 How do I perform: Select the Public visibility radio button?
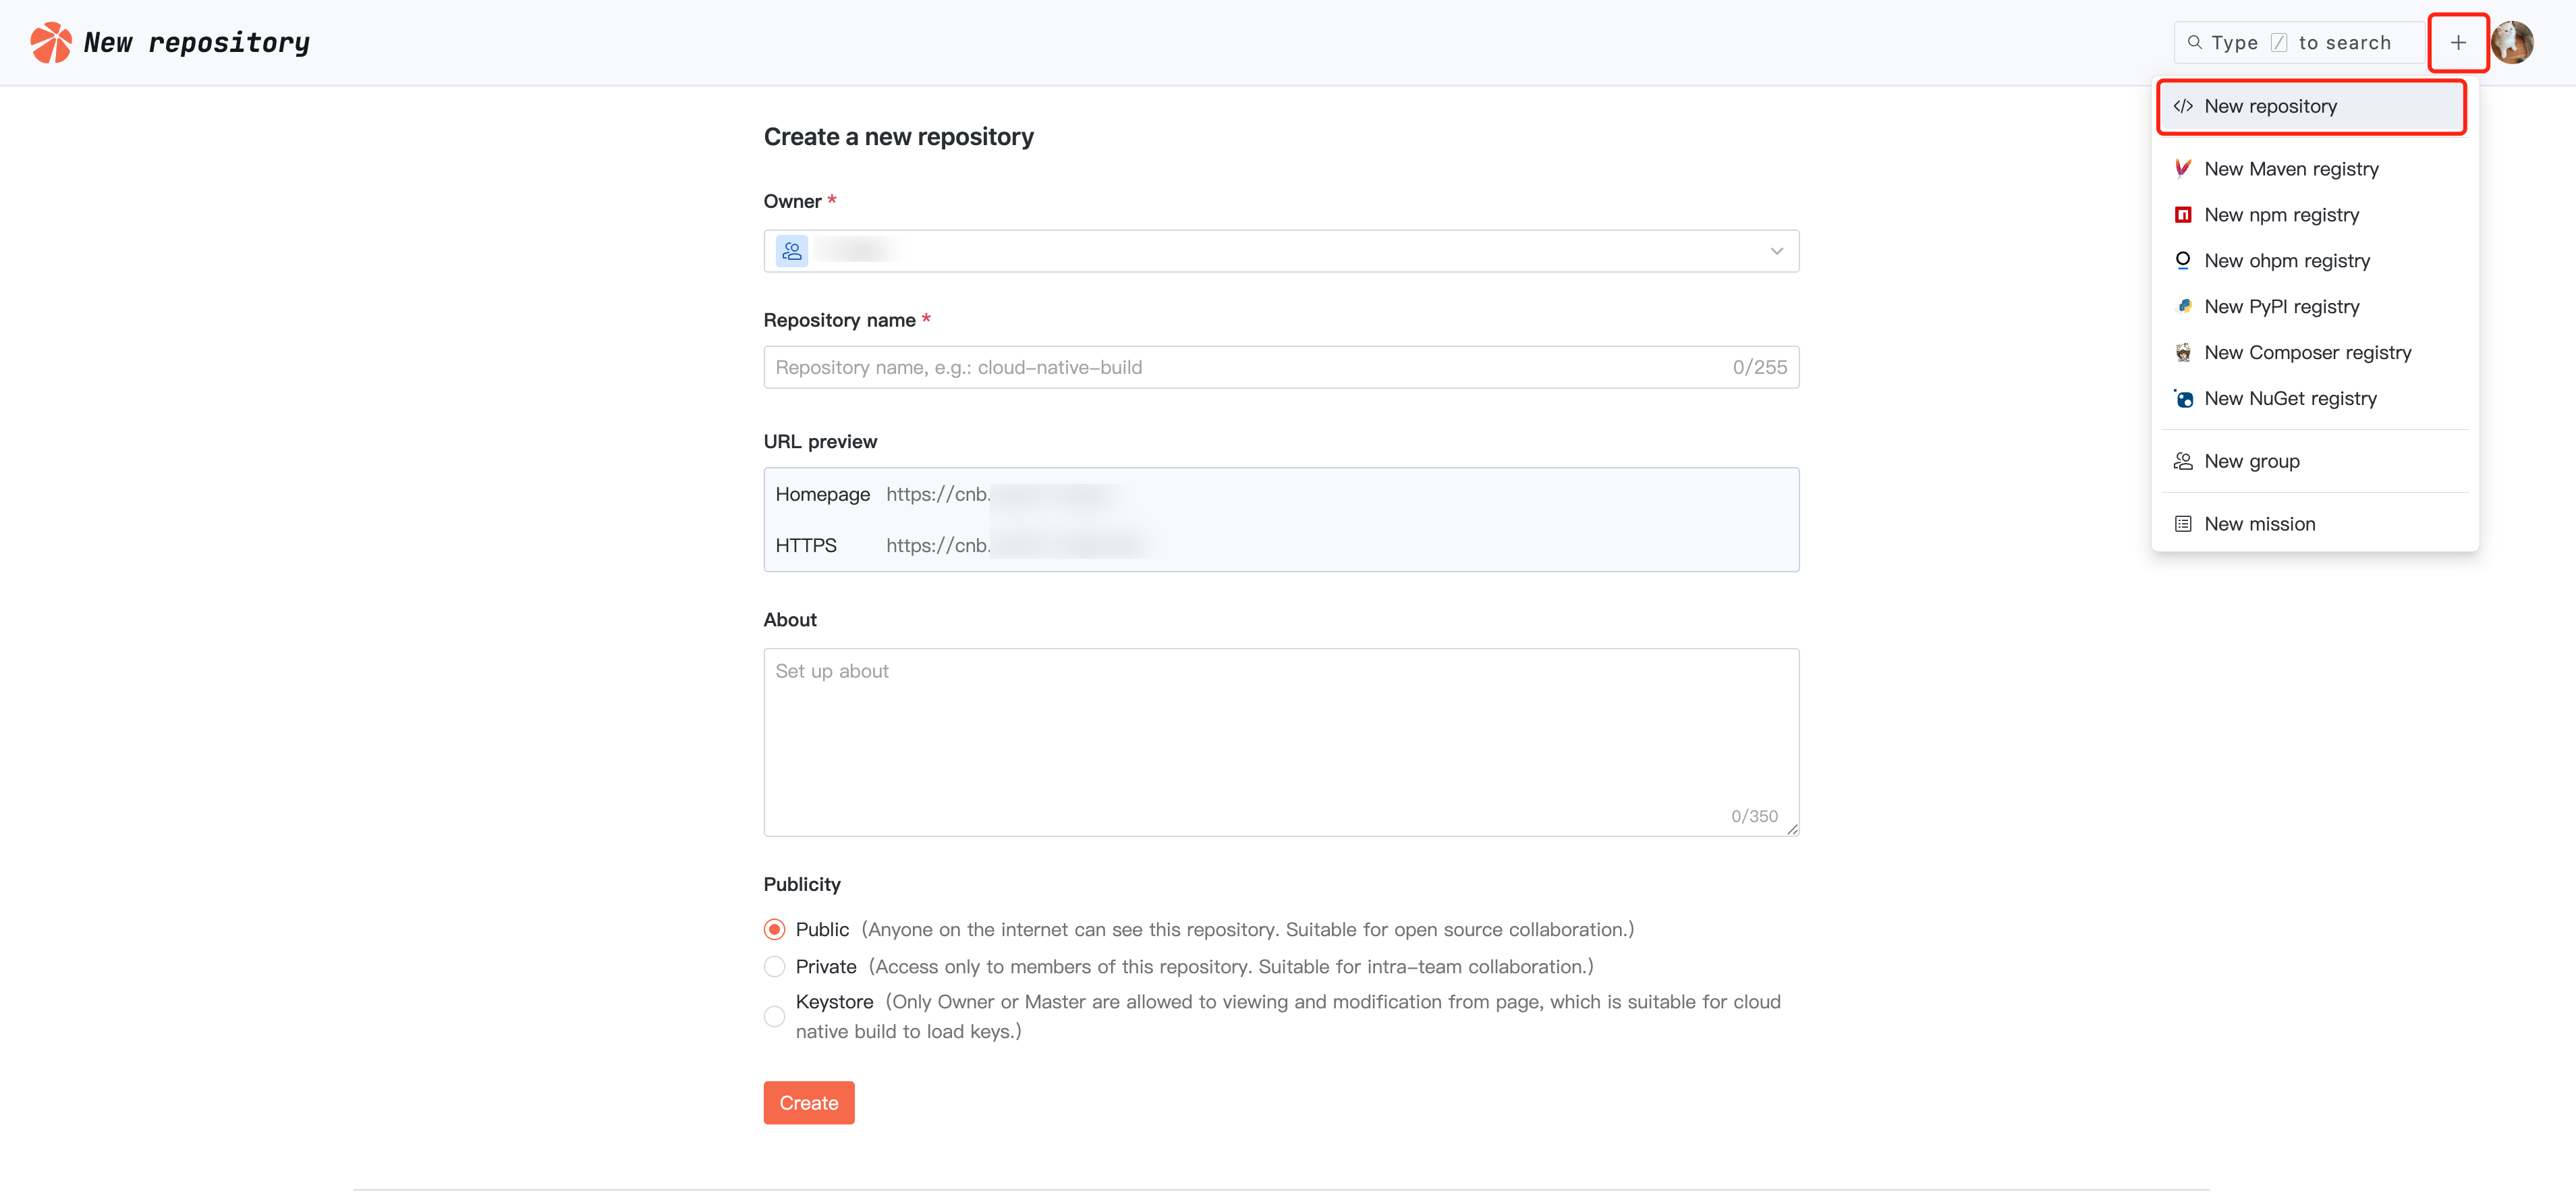click(774, 929)
